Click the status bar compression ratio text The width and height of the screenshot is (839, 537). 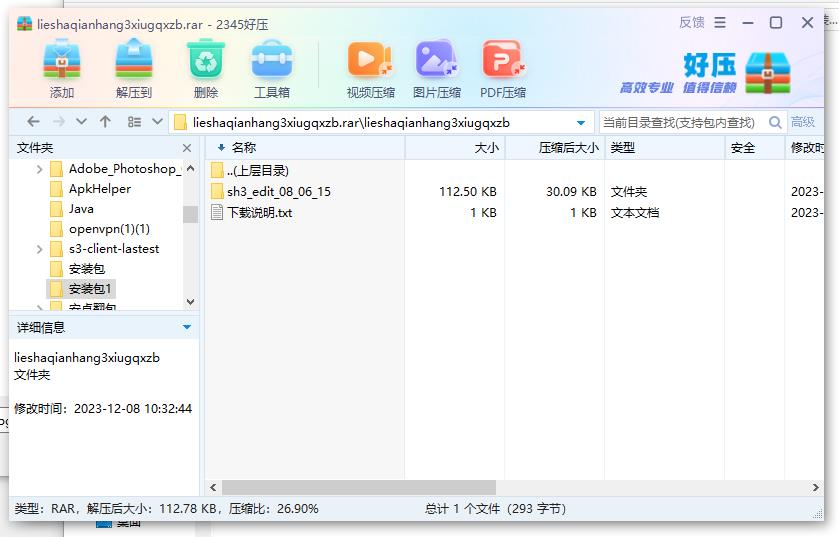(273, 508)
